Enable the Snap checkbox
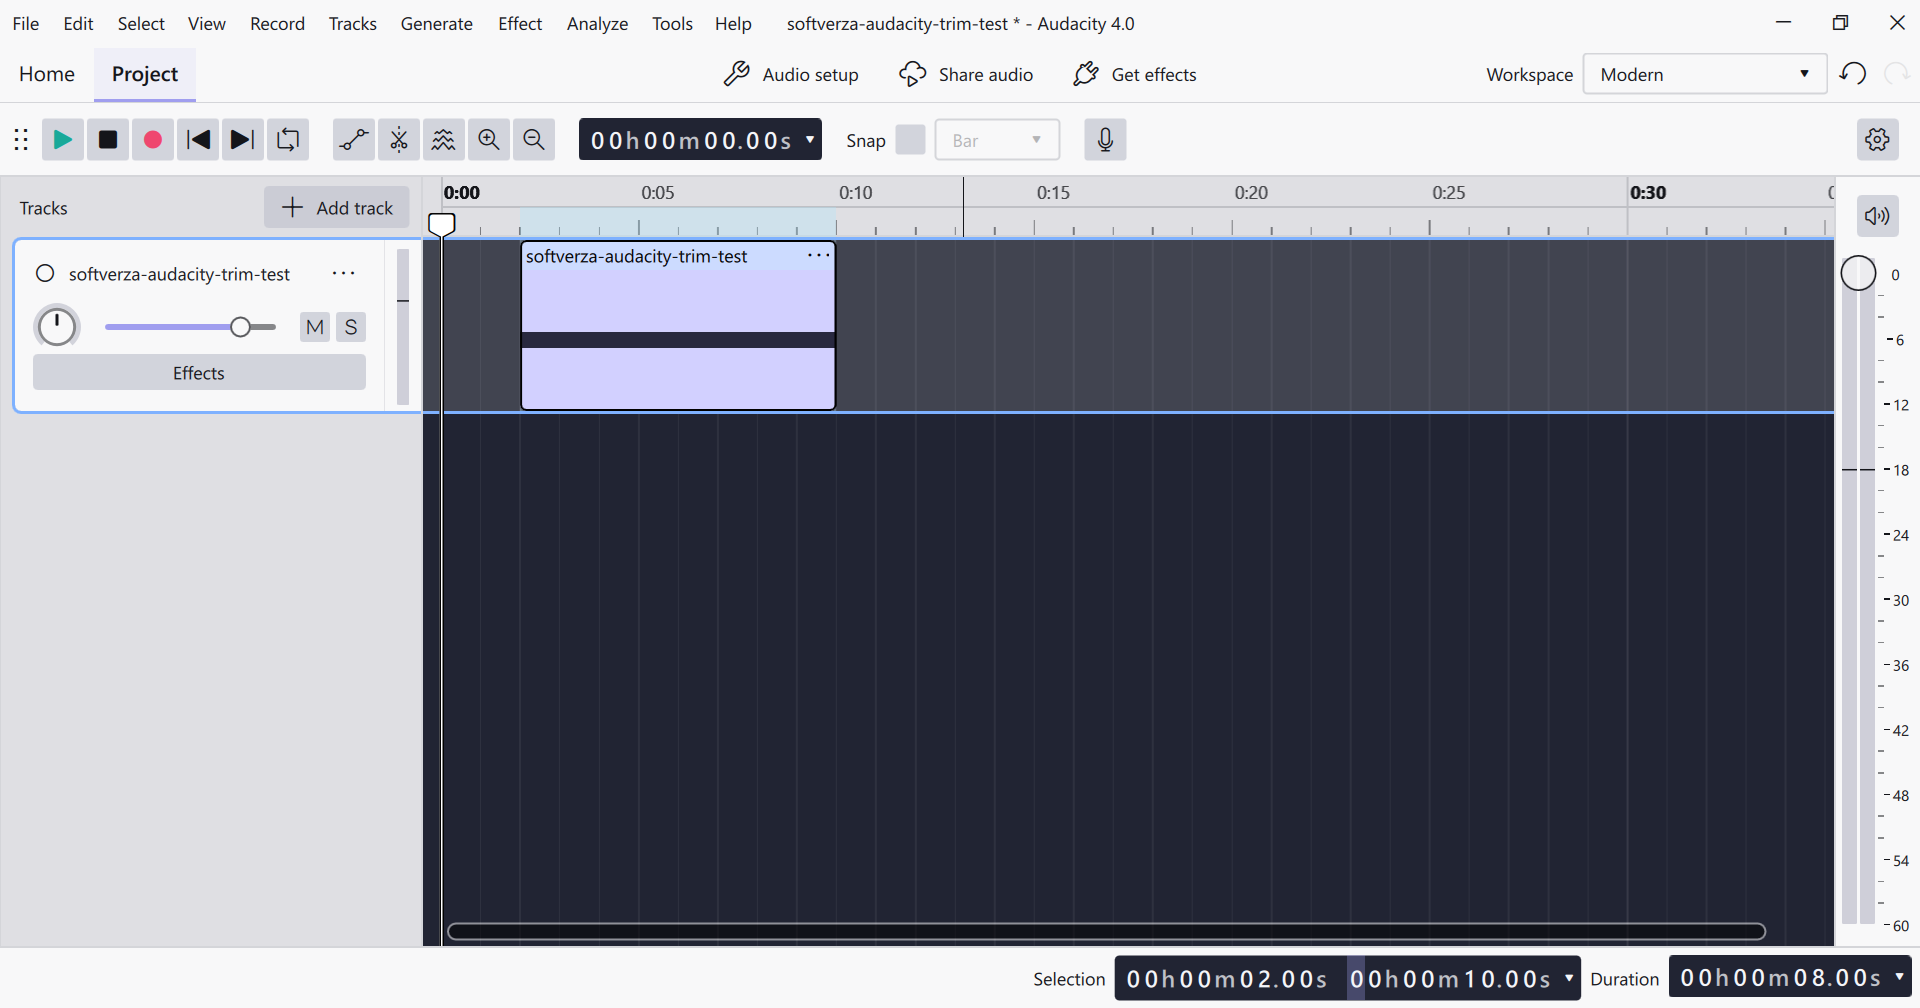This screenshot has width=1920, height=1008. tap(910, 140)
